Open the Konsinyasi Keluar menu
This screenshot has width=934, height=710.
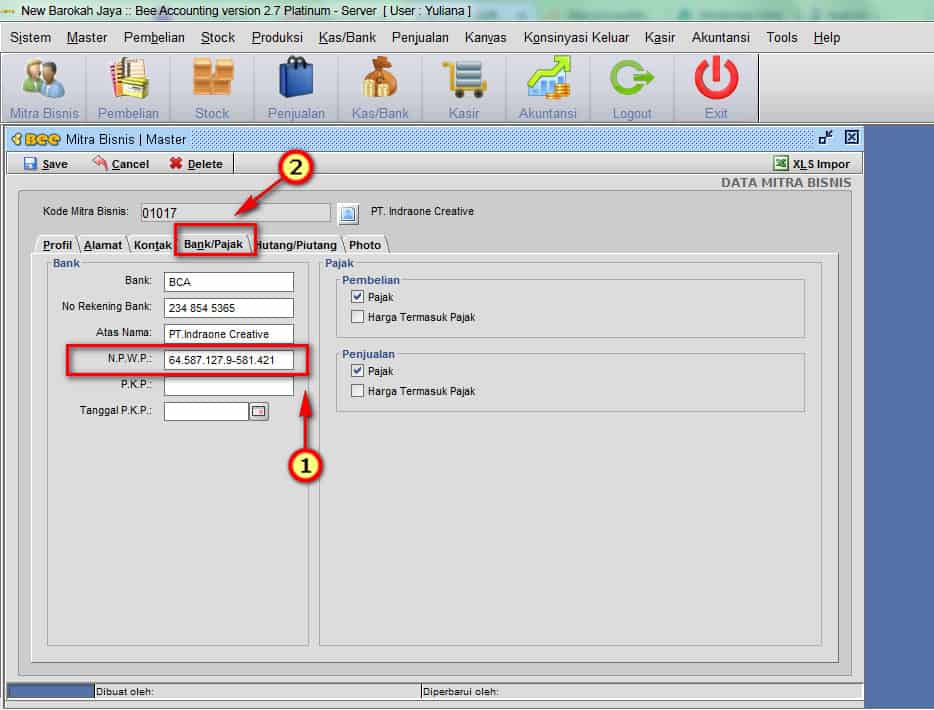click(x=576, y=38)
